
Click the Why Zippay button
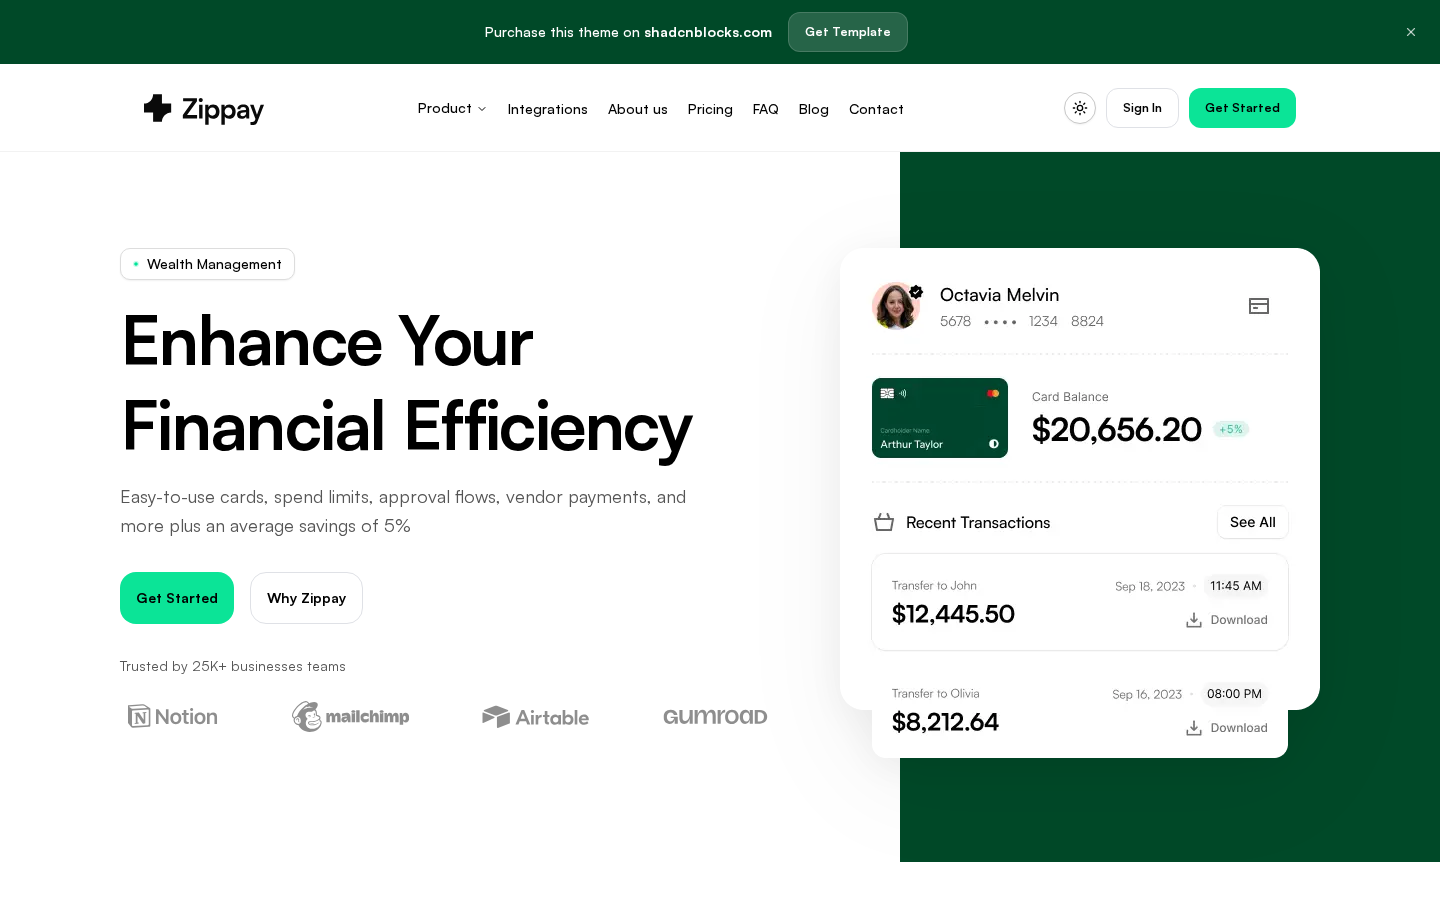306,598
